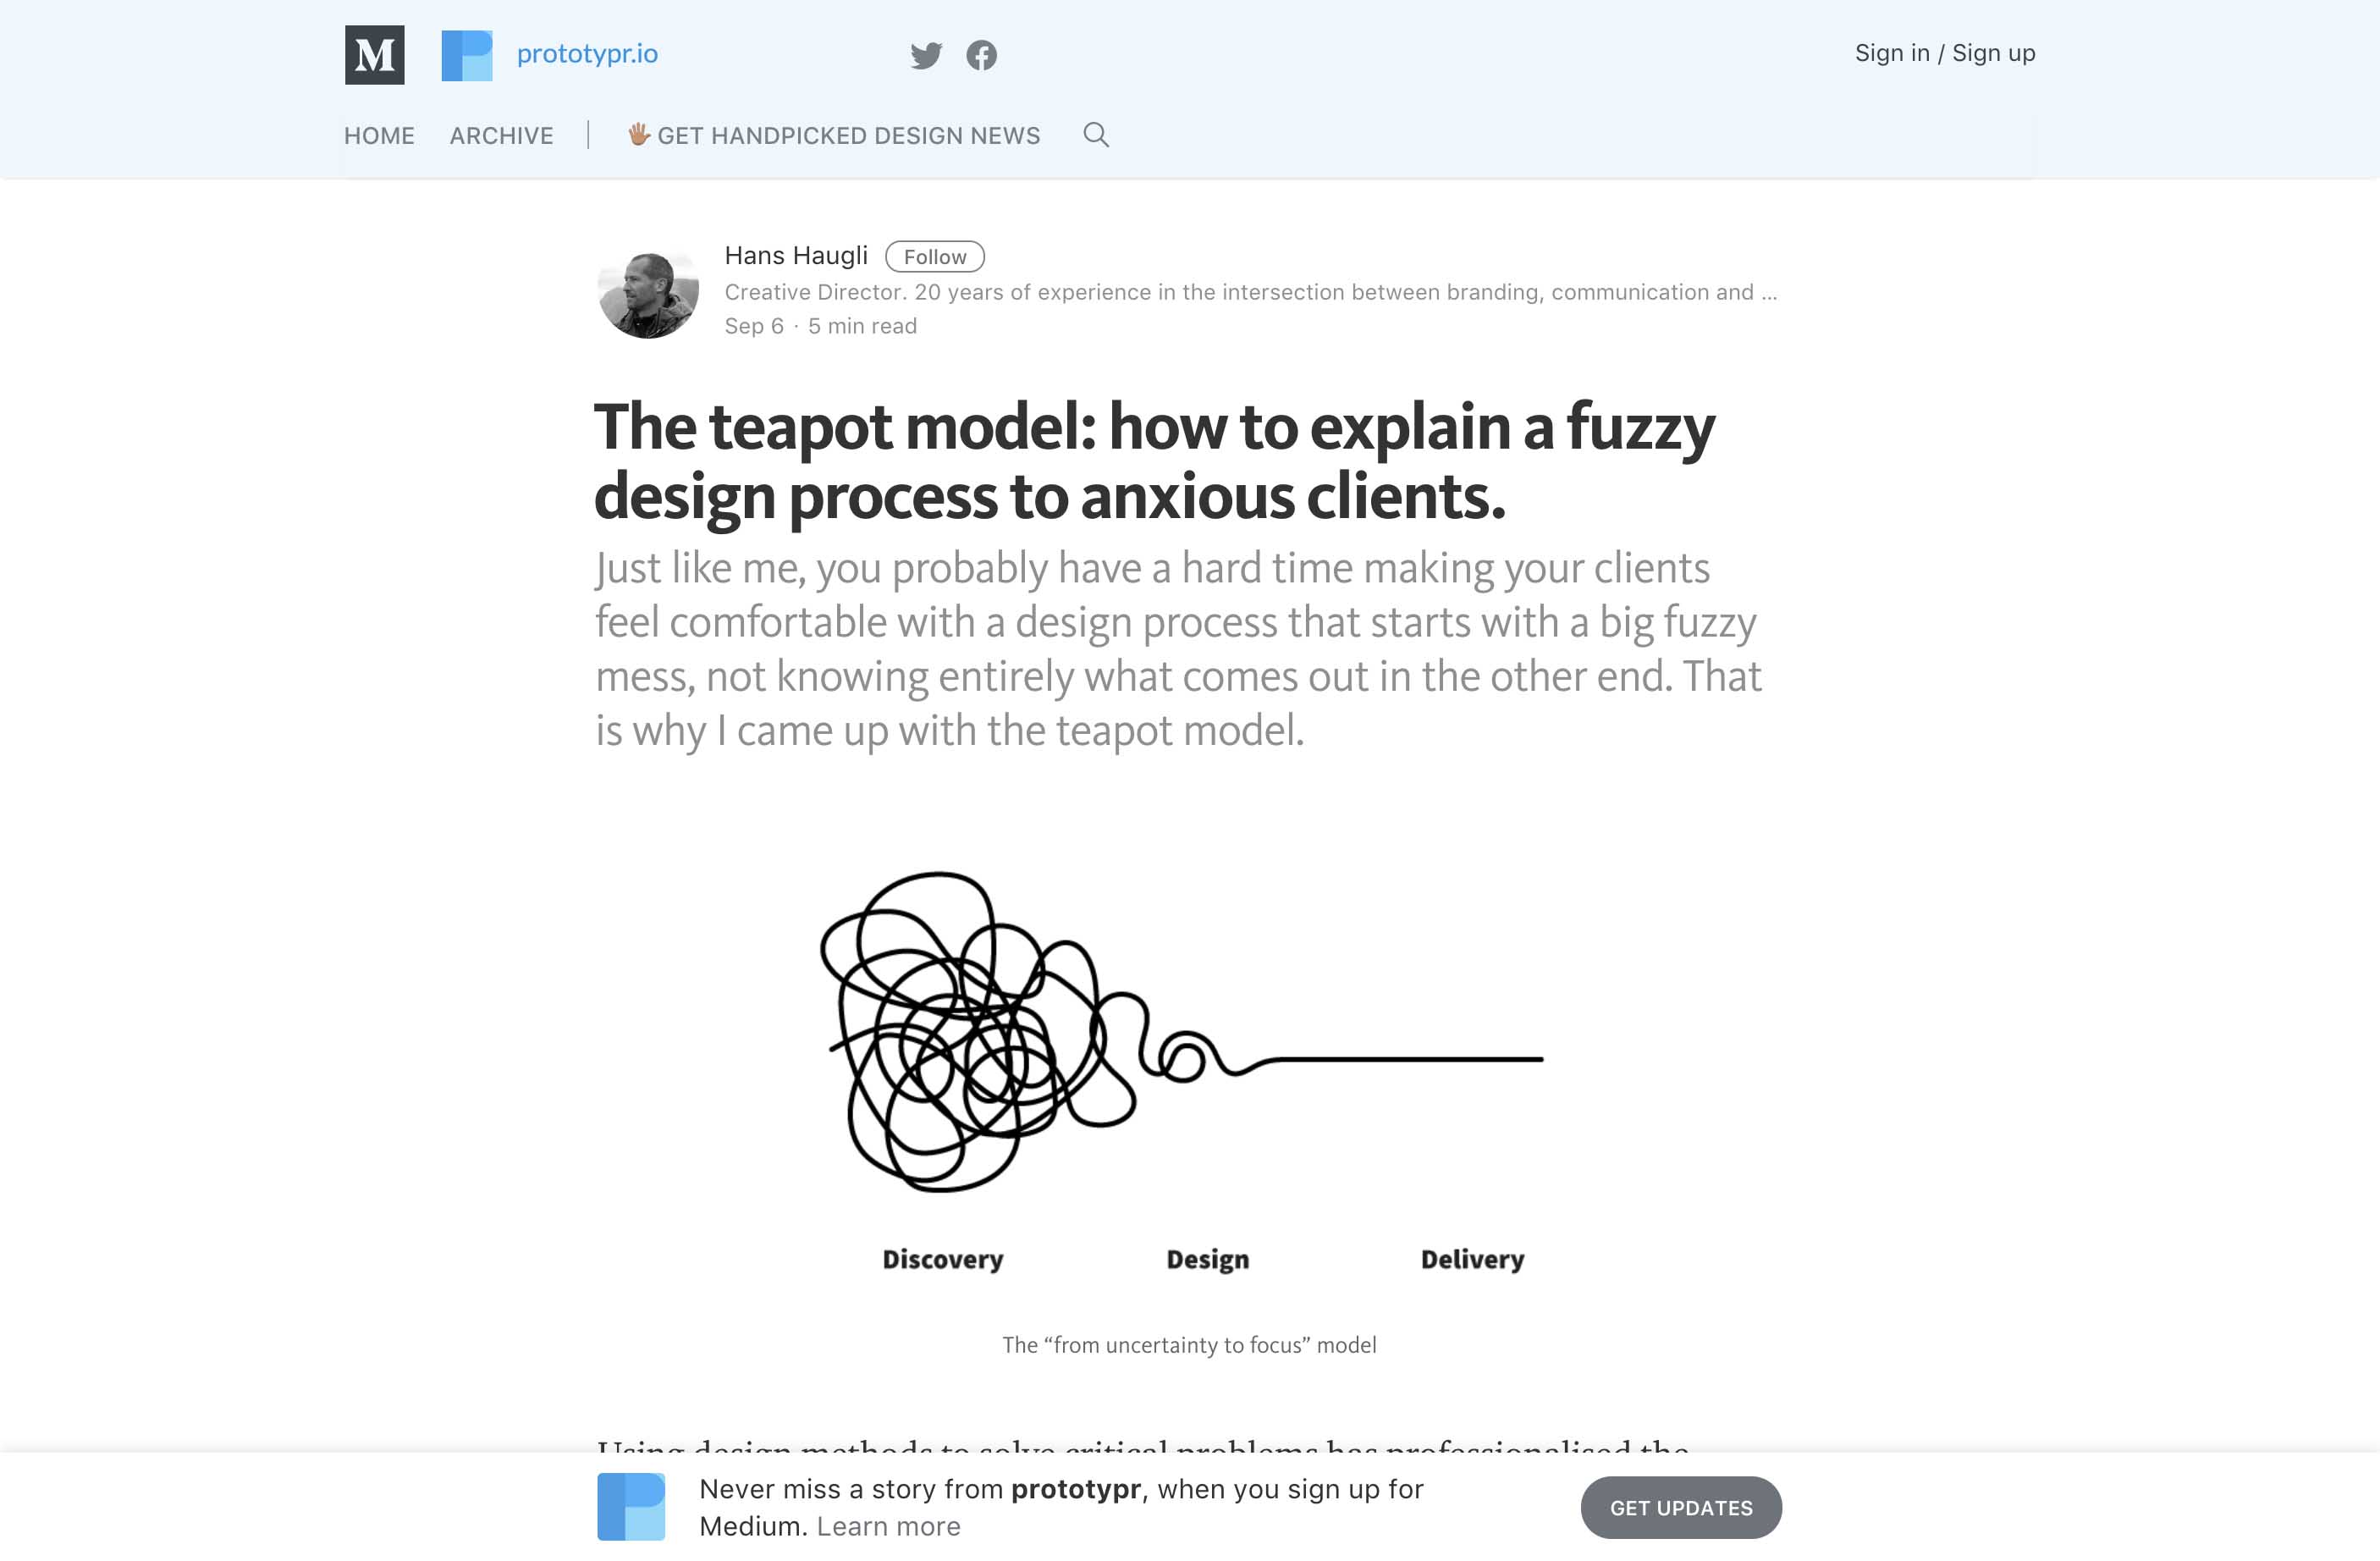Click the prototypr.io publication name
Screen dimensions: 2380x1561
point(587,54)
